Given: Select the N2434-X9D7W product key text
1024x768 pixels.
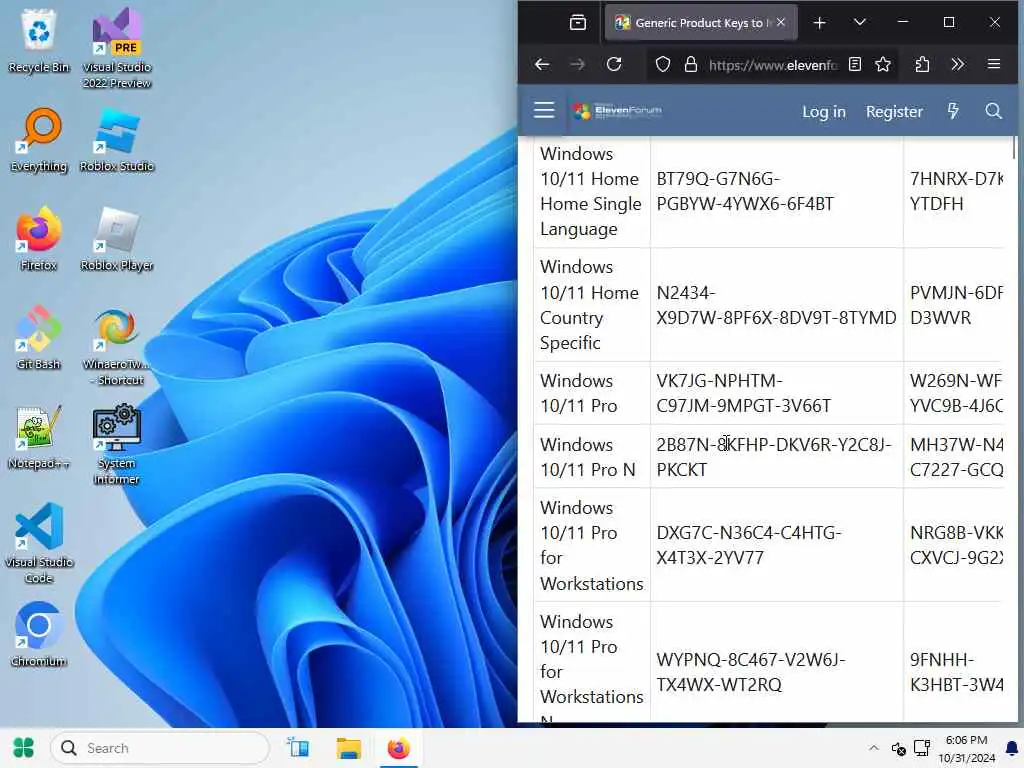Looking at the screenshot, I should point(776,305).
